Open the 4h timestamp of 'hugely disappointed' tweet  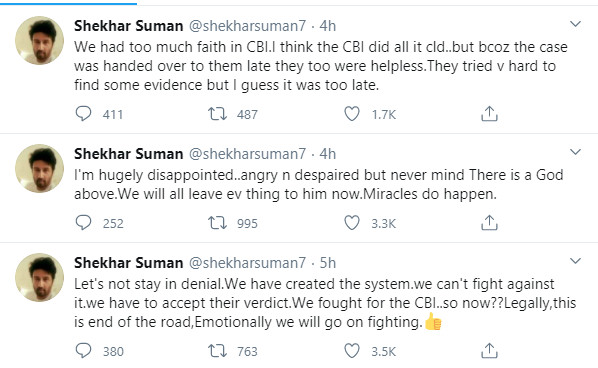pyautogui.click(x=328, y=154)
